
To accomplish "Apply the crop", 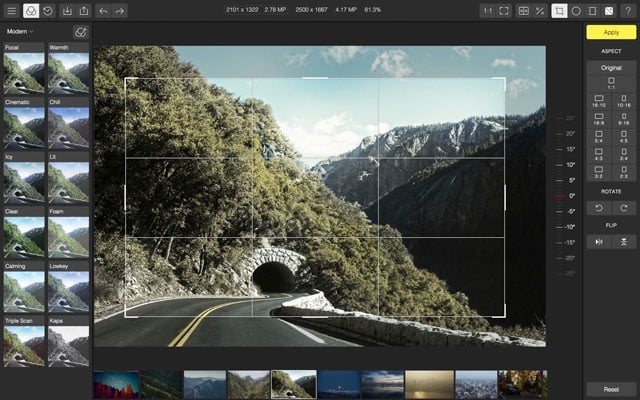I will [611, 32].
